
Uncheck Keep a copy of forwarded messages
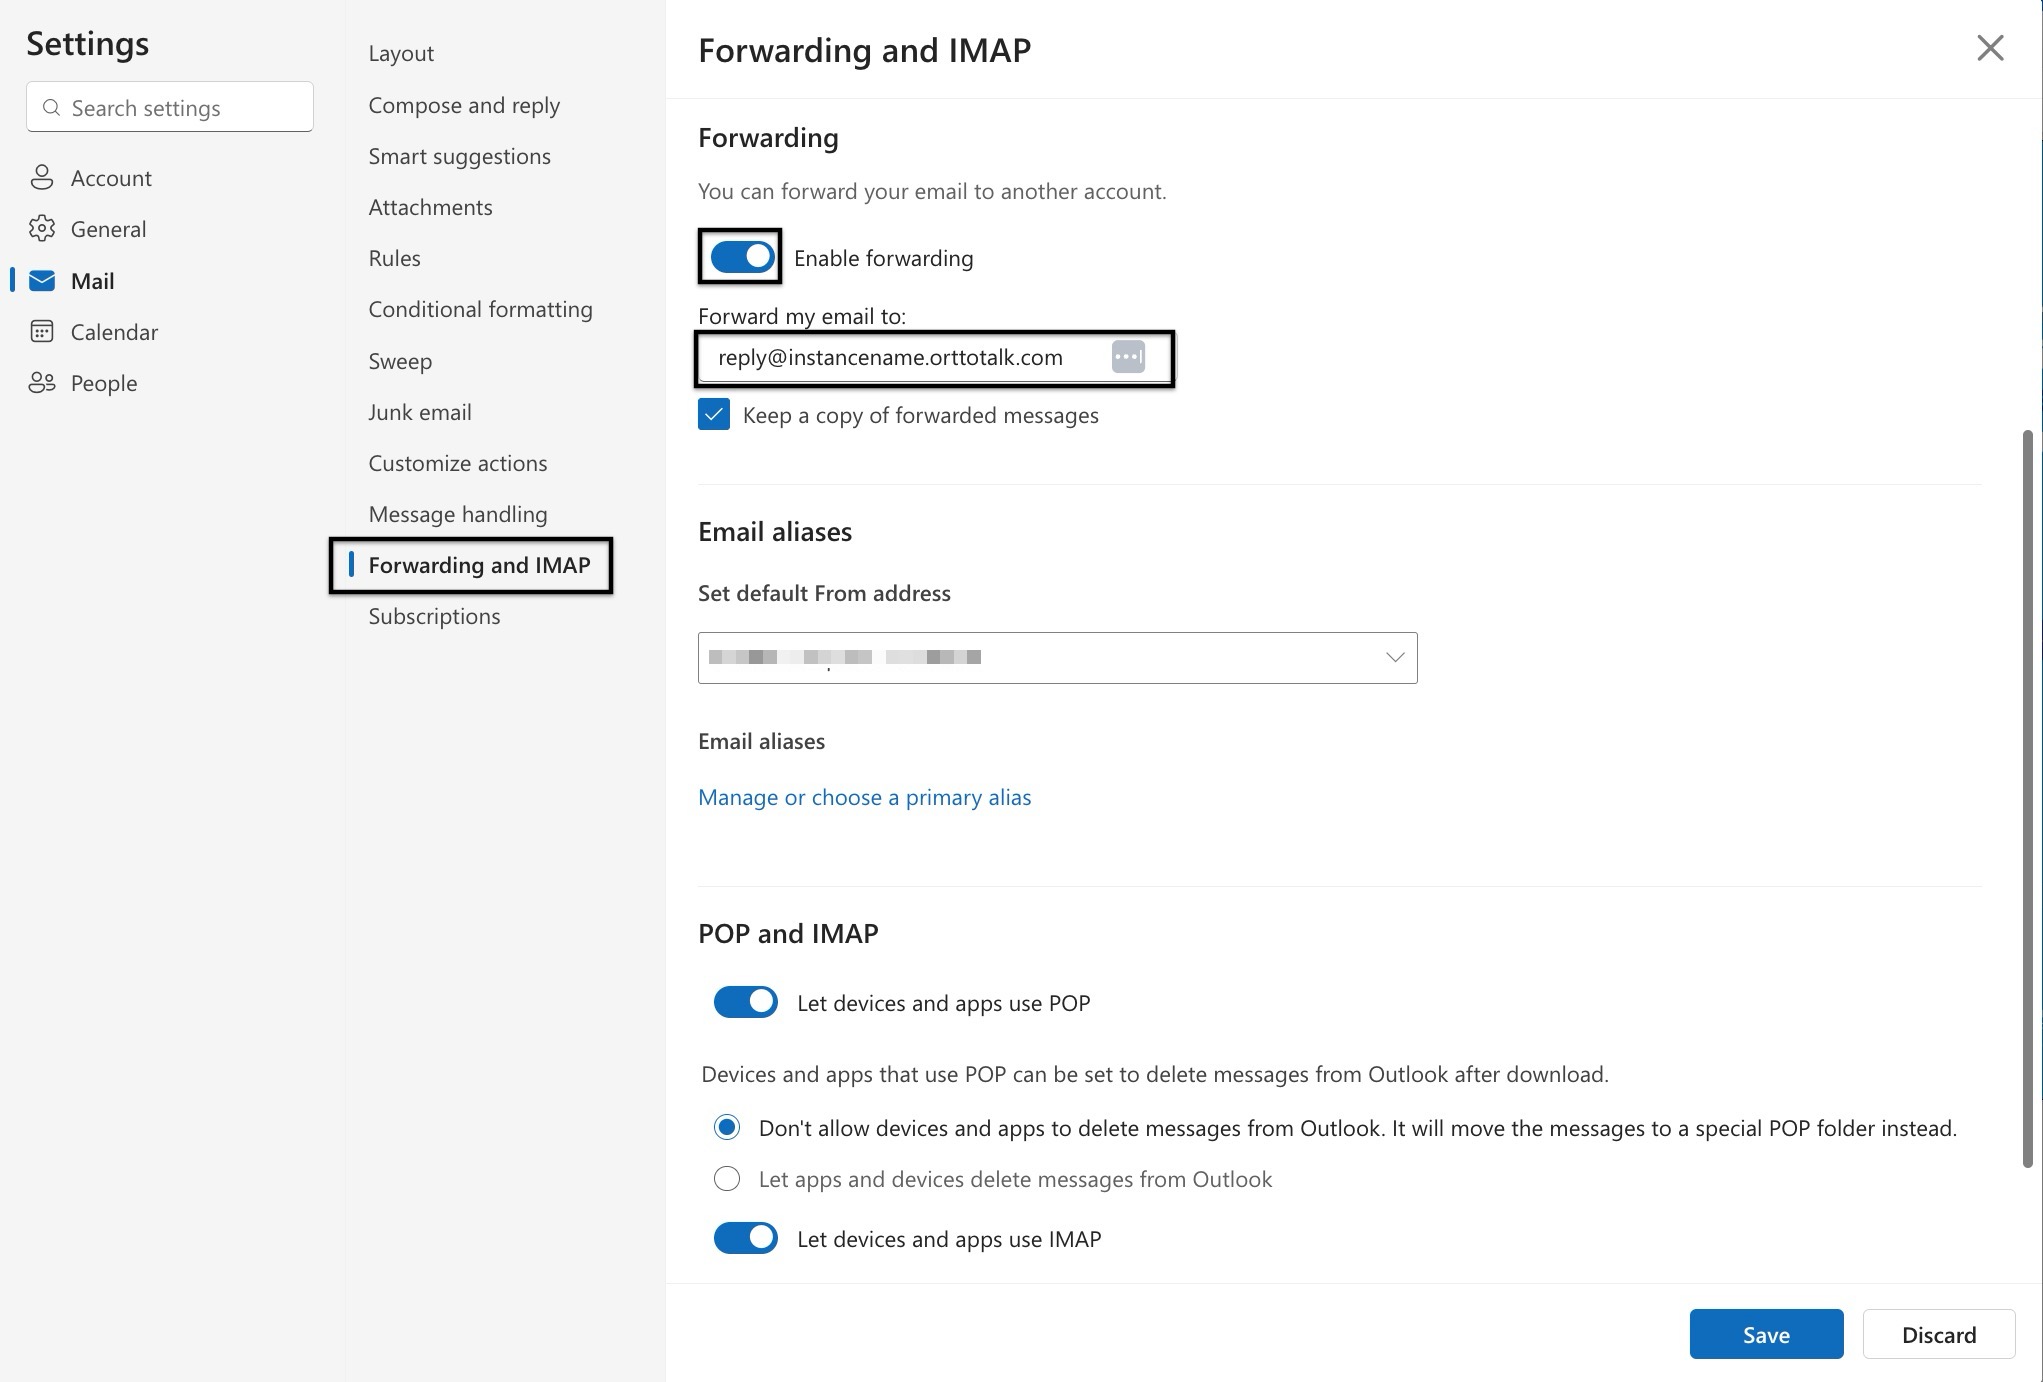click(x=714, y=415)
